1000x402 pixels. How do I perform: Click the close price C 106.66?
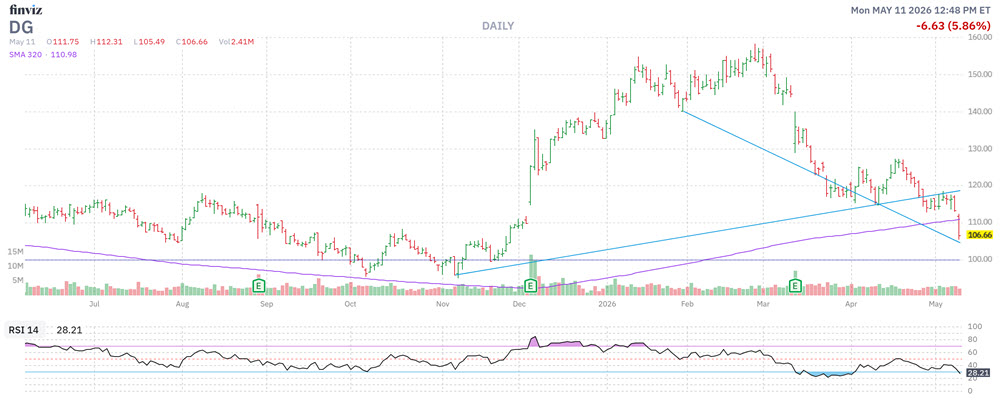click(192, 42)
